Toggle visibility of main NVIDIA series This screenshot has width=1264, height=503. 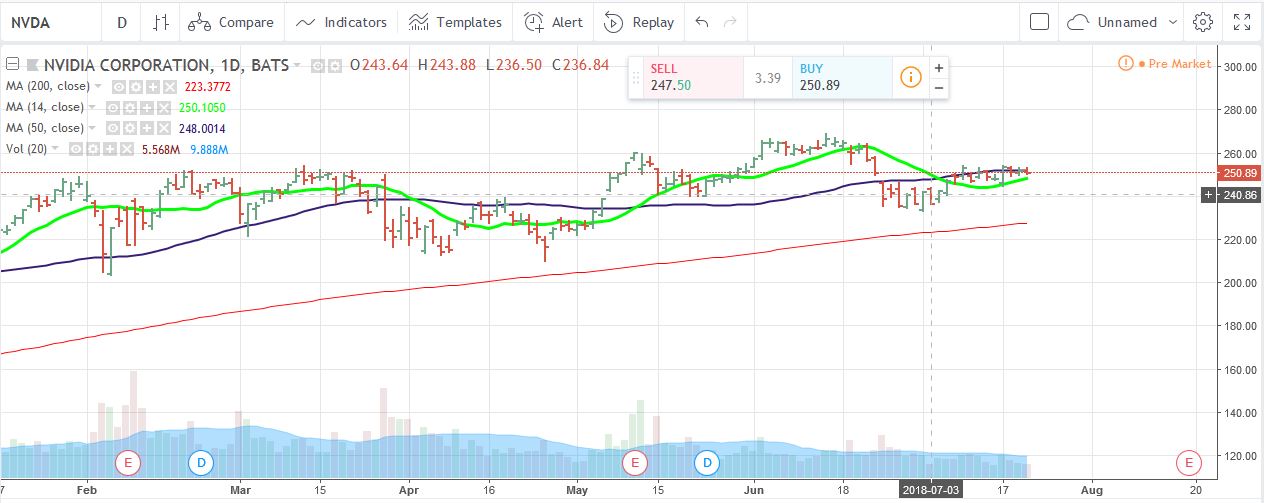click(x=318, y=65)
